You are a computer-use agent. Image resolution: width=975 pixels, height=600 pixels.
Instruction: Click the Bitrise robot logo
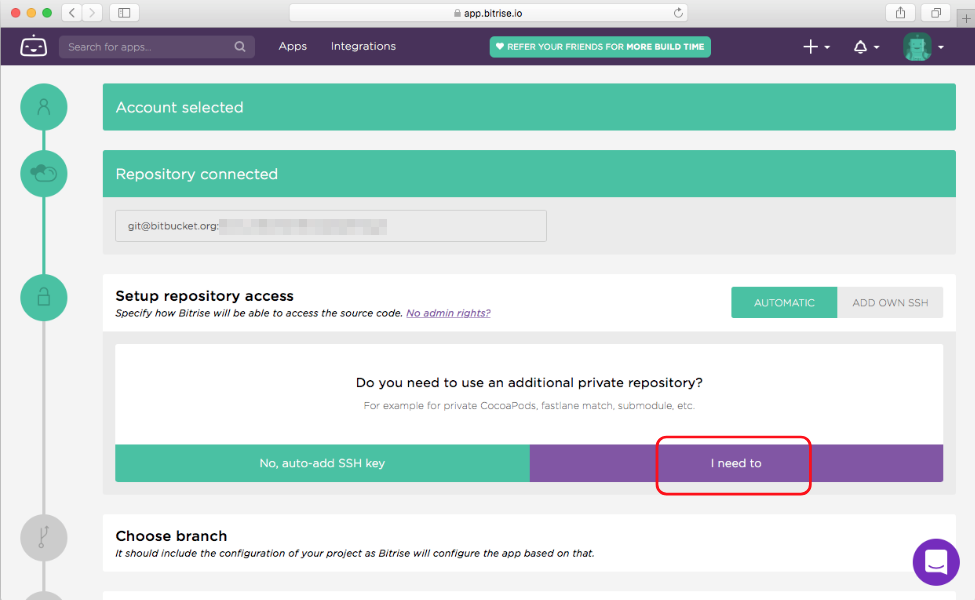[34, 46]
